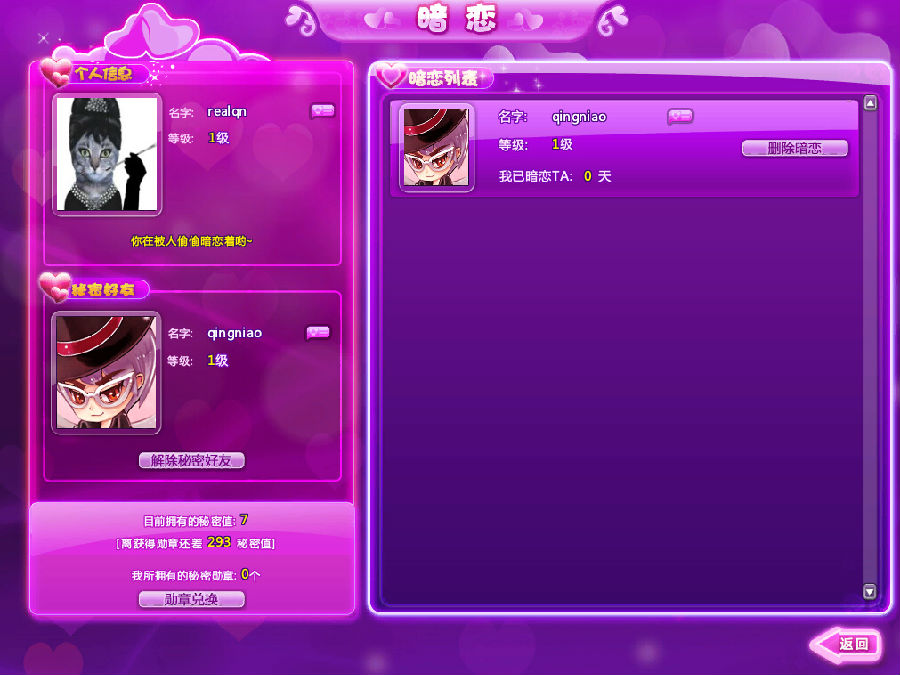
Task: Open the 勋章兑换 medal exchange
Action: pos(192,599)
